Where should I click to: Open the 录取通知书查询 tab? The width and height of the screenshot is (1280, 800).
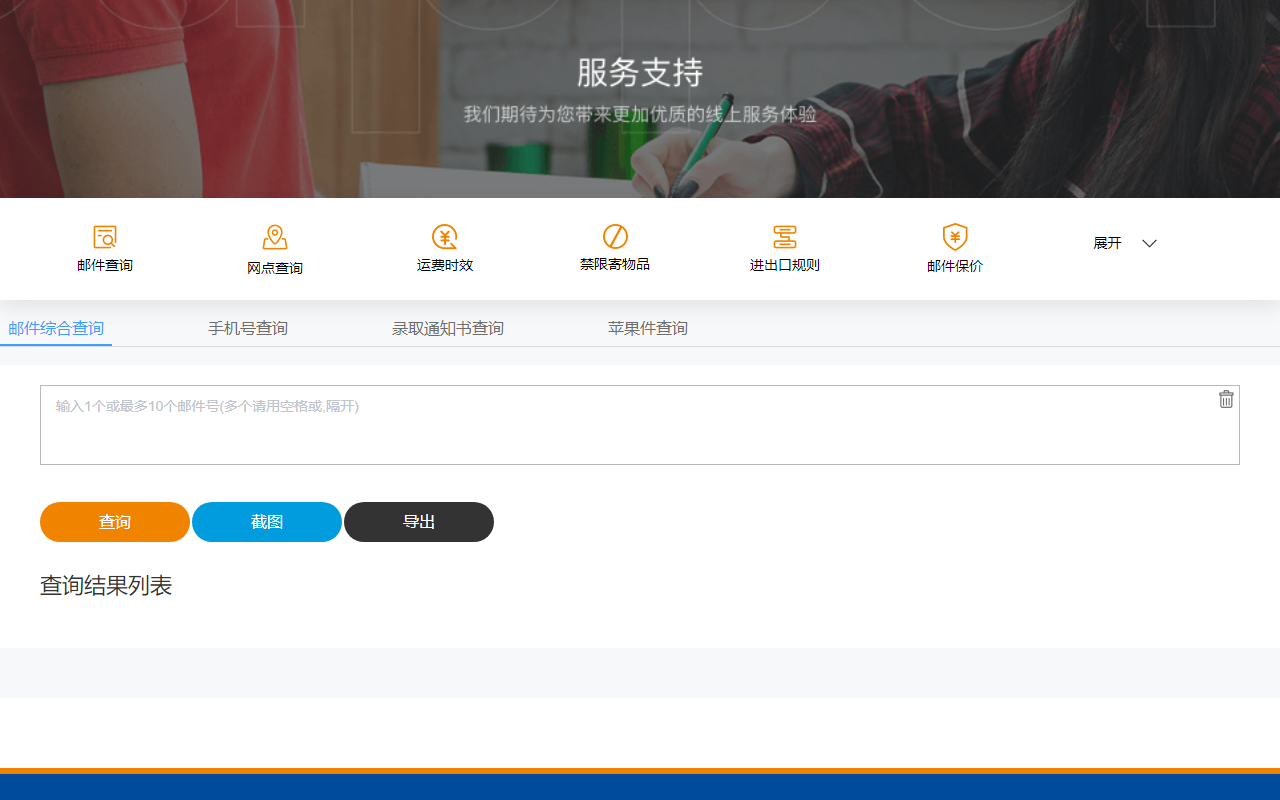click(x=448, y=327)
